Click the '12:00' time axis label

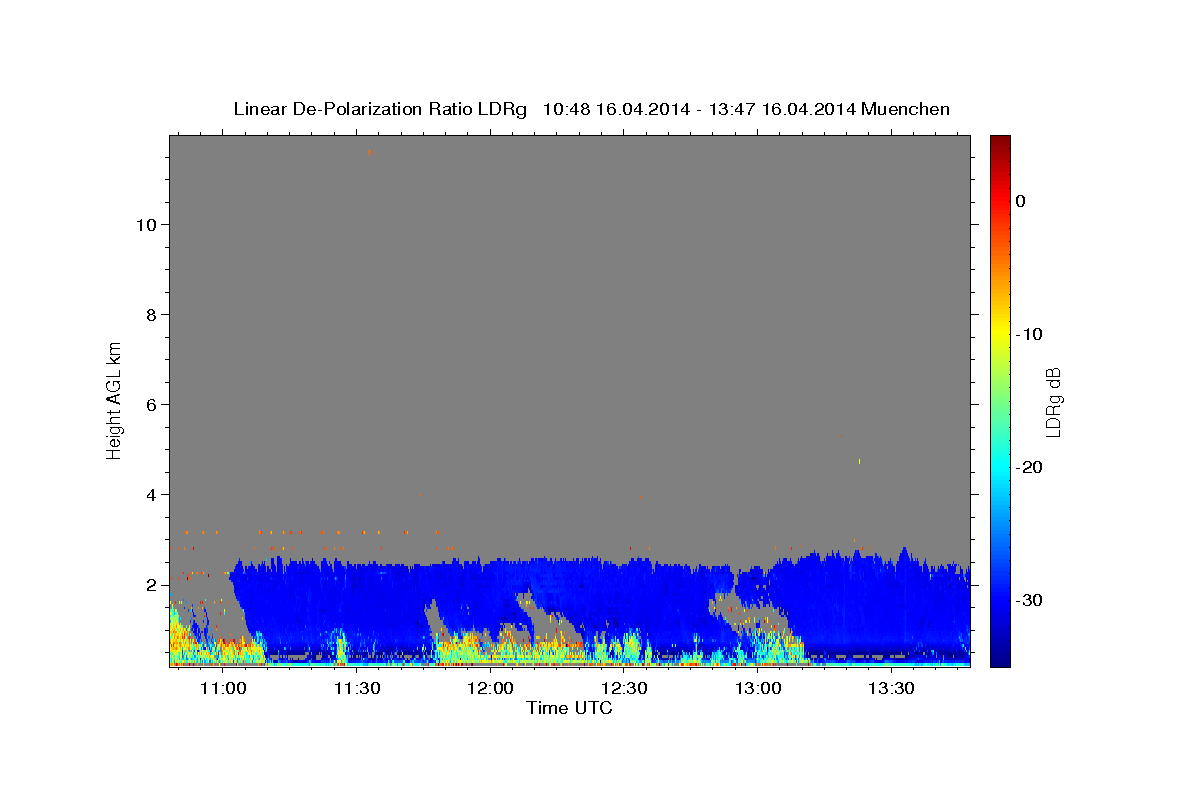pos(491,688)
